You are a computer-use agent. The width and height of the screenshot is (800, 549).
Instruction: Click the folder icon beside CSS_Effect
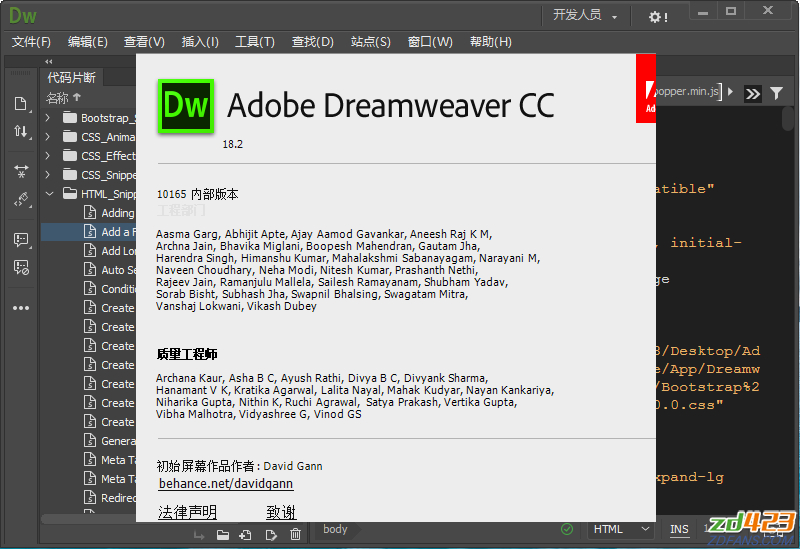pyautogui.click(x=70, y=155)
